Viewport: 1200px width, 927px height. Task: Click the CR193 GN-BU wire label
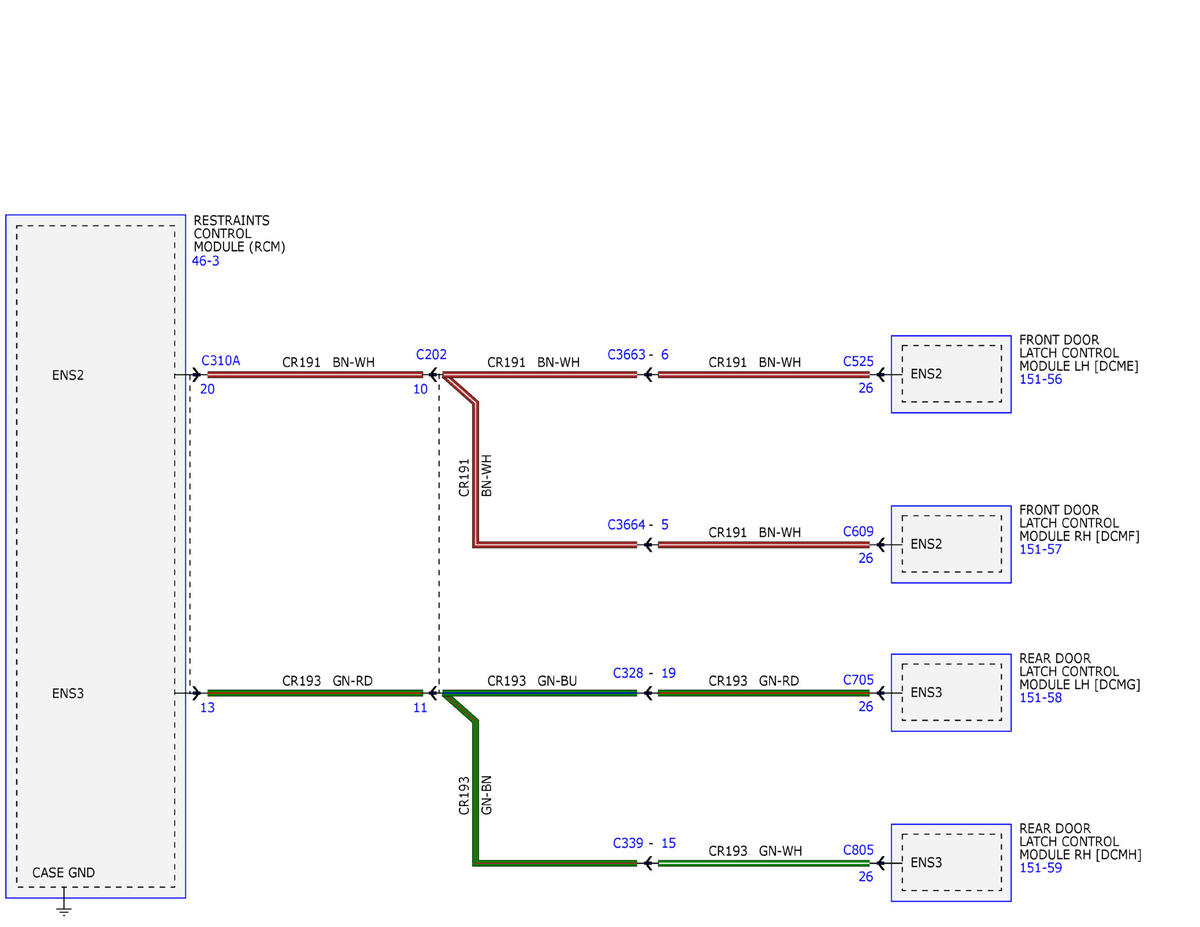(532, 681)
